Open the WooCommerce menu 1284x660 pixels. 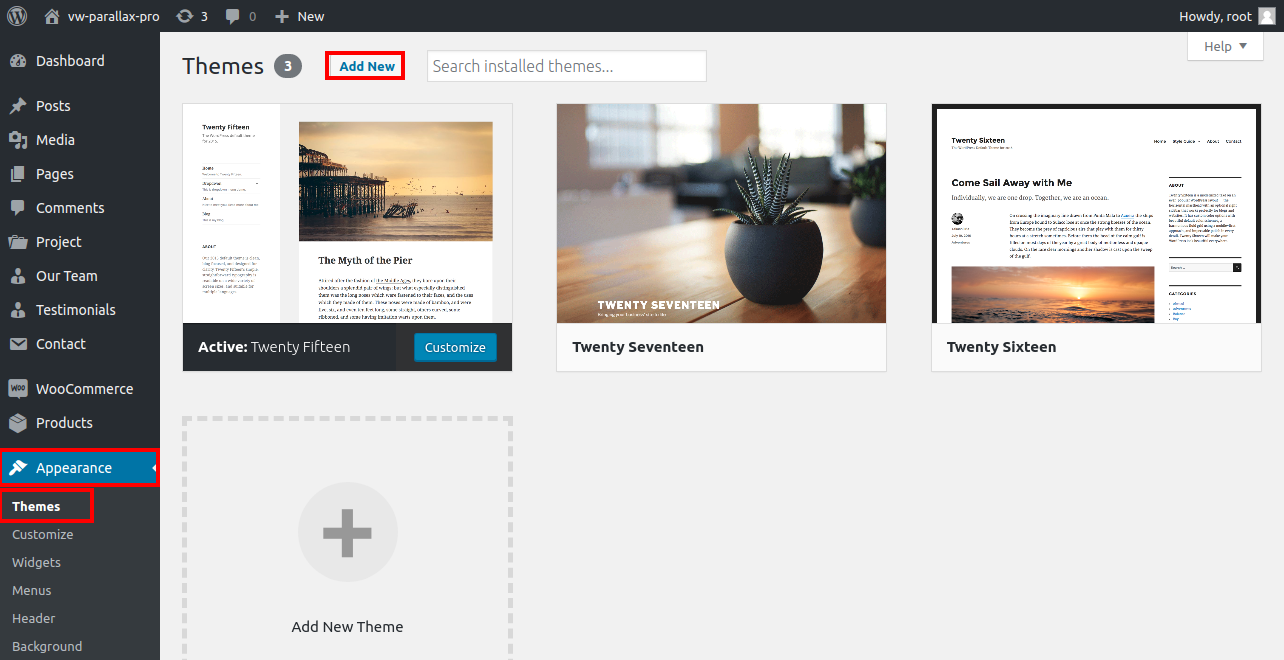coord(80,389)
